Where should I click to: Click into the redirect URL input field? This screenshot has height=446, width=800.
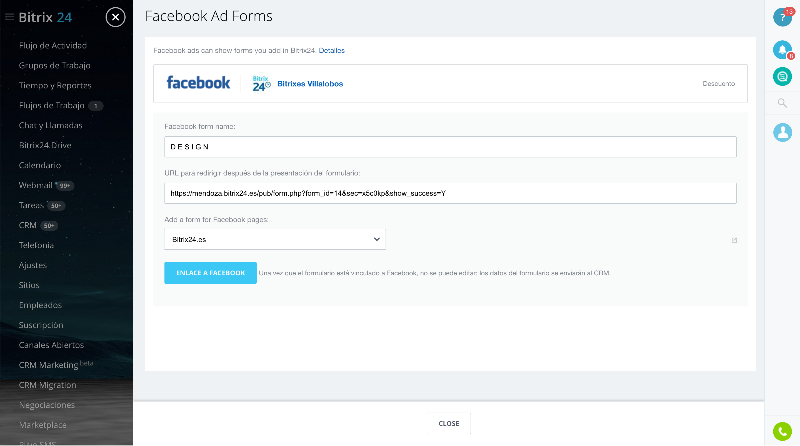click(x=451, y=193)
